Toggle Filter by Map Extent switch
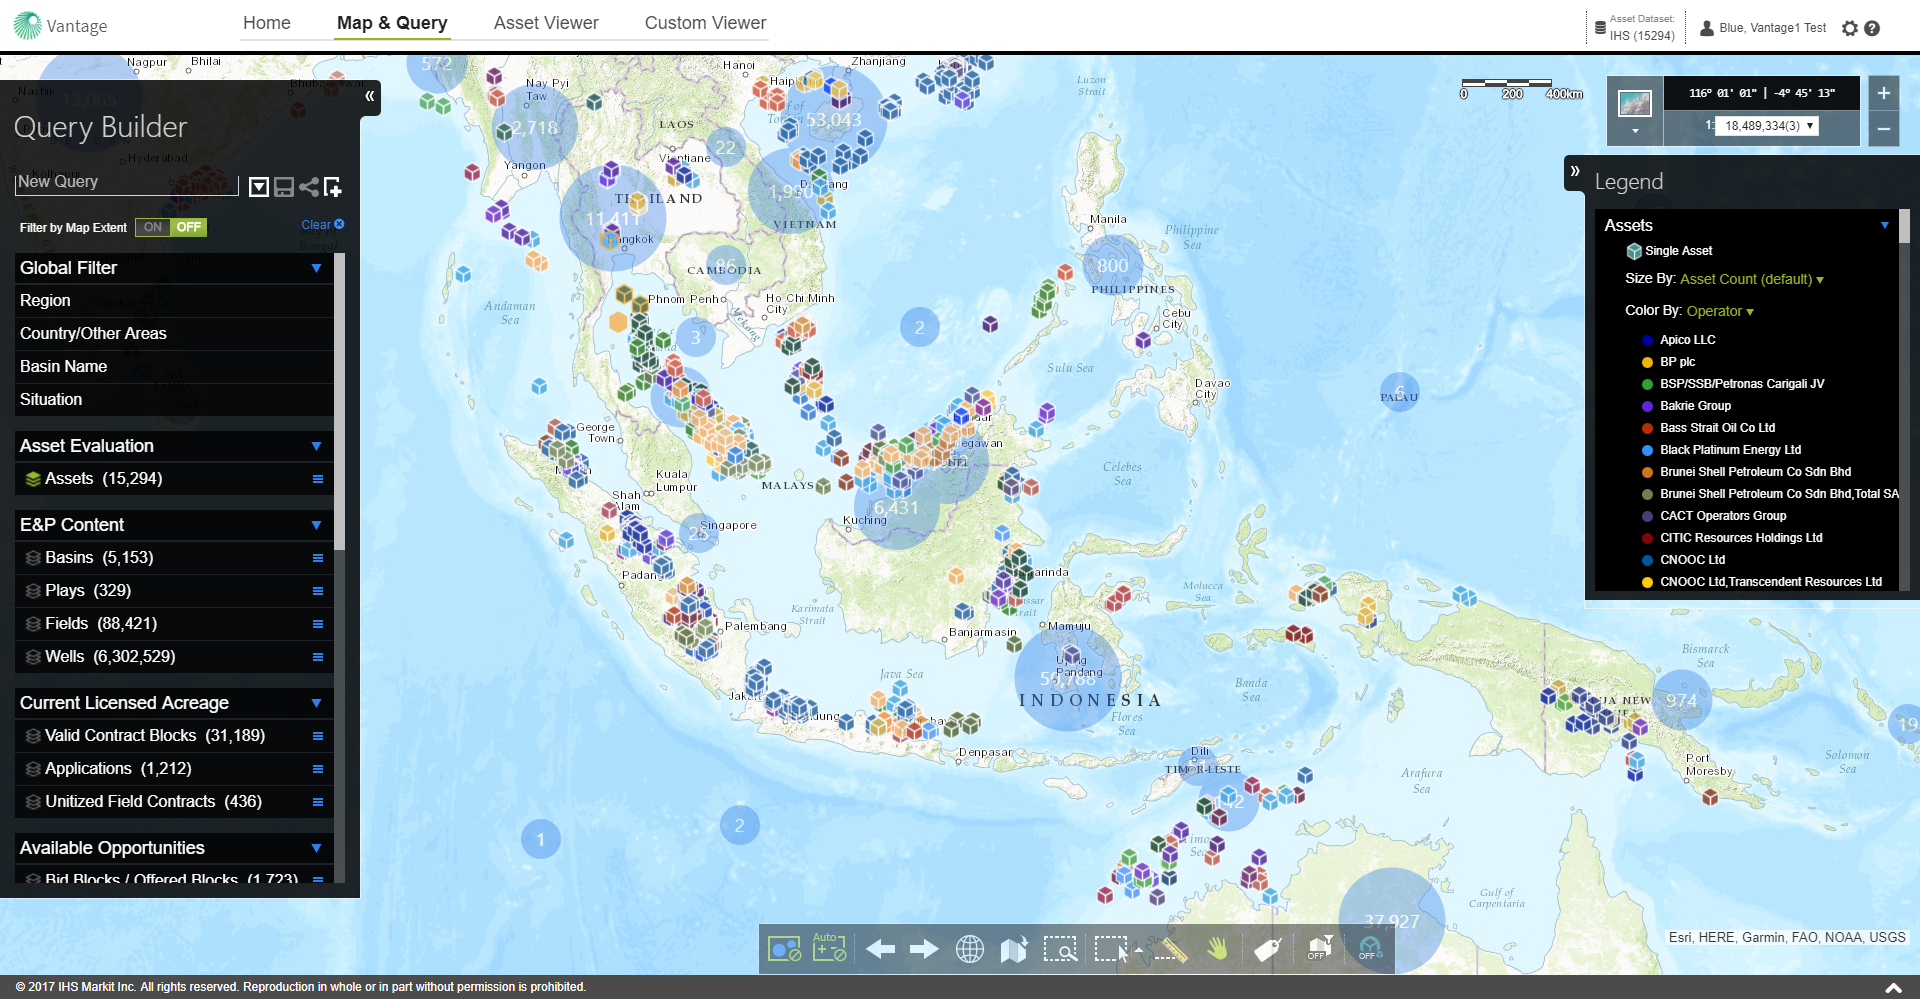This screenshot has height=999, width=1920. [x=171, y=227]
